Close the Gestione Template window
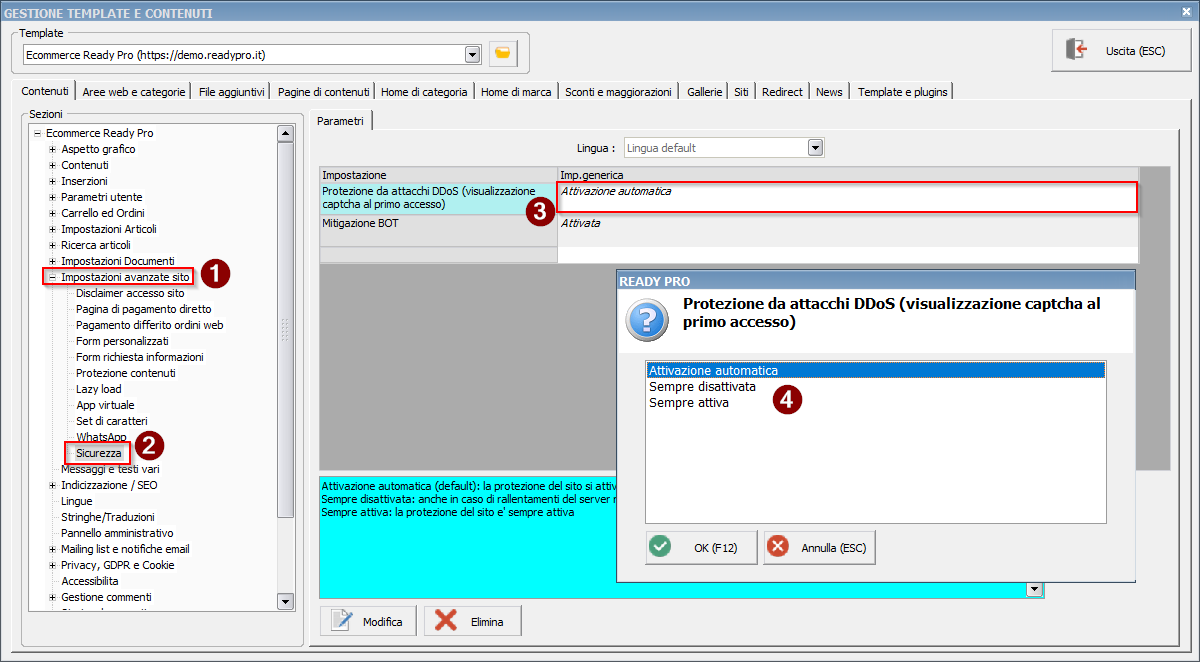This screenshot has height=662, width=1200. tap(1185, 13)
